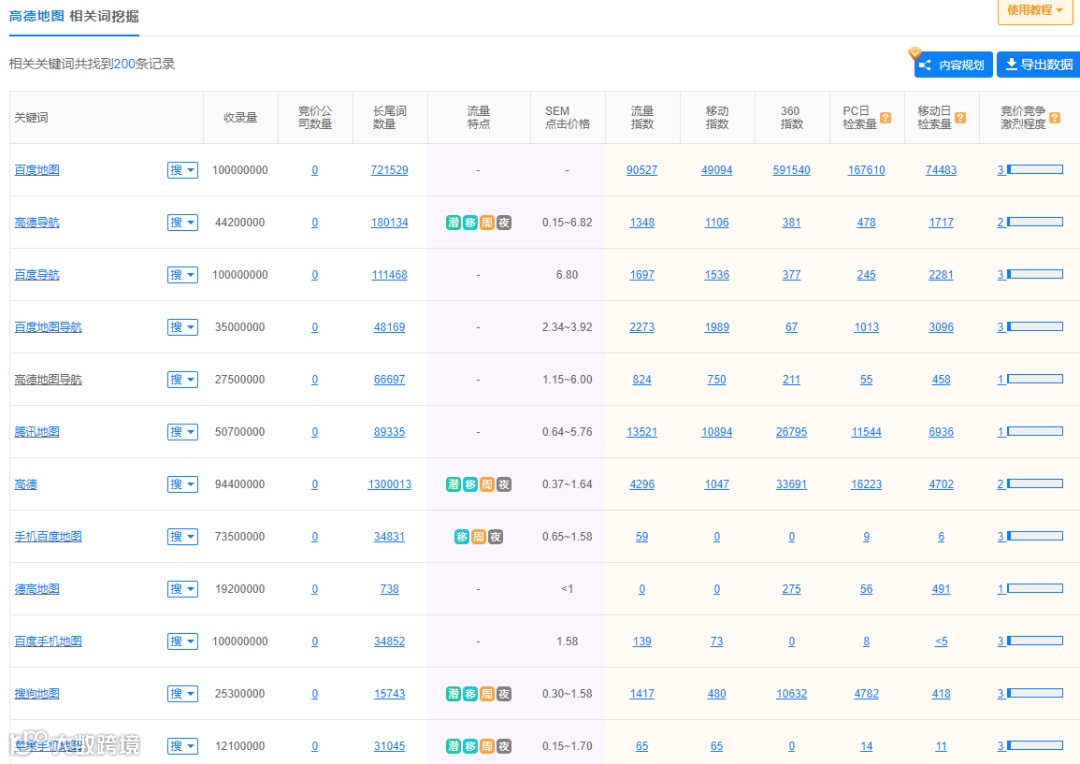This screenshot has height=764, width=1080.
Task: Open 搜 dropdown for 百度手机地图
Action: coord(183,641)
